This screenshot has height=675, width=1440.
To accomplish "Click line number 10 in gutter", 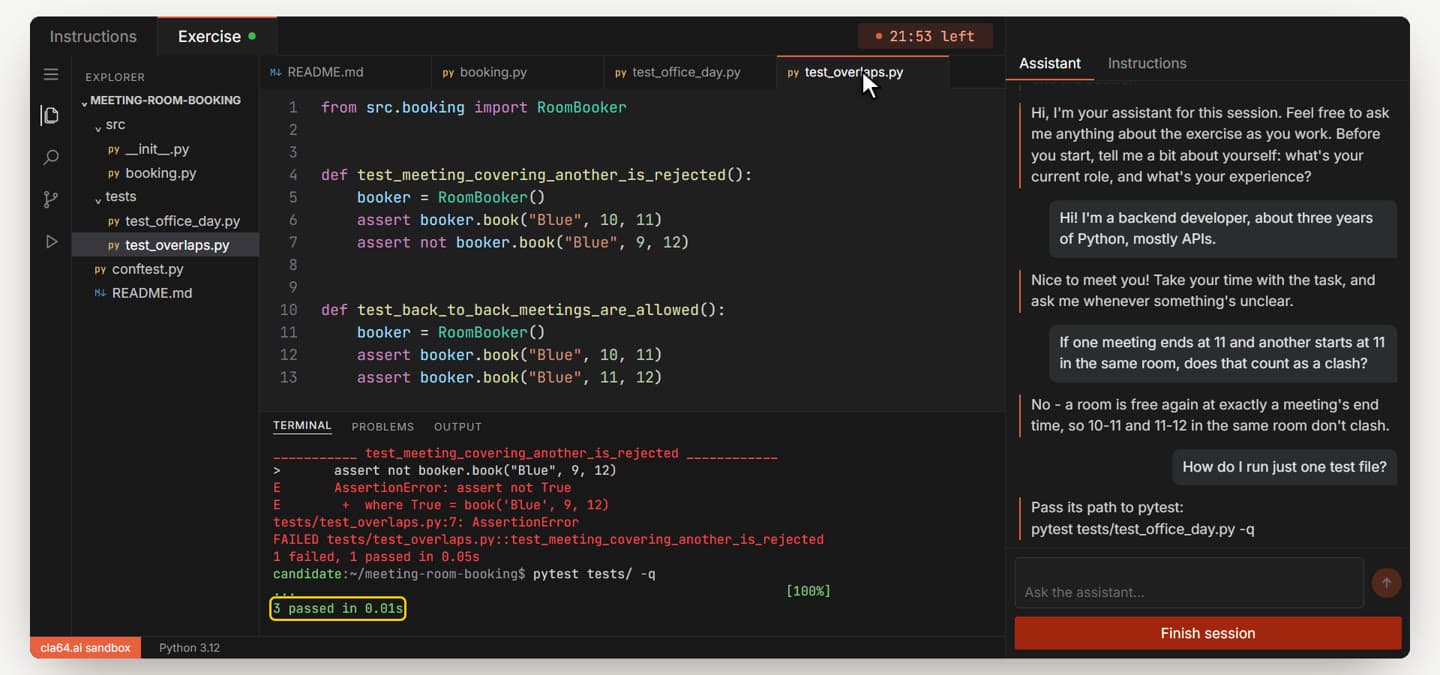I will coord(289,310).
